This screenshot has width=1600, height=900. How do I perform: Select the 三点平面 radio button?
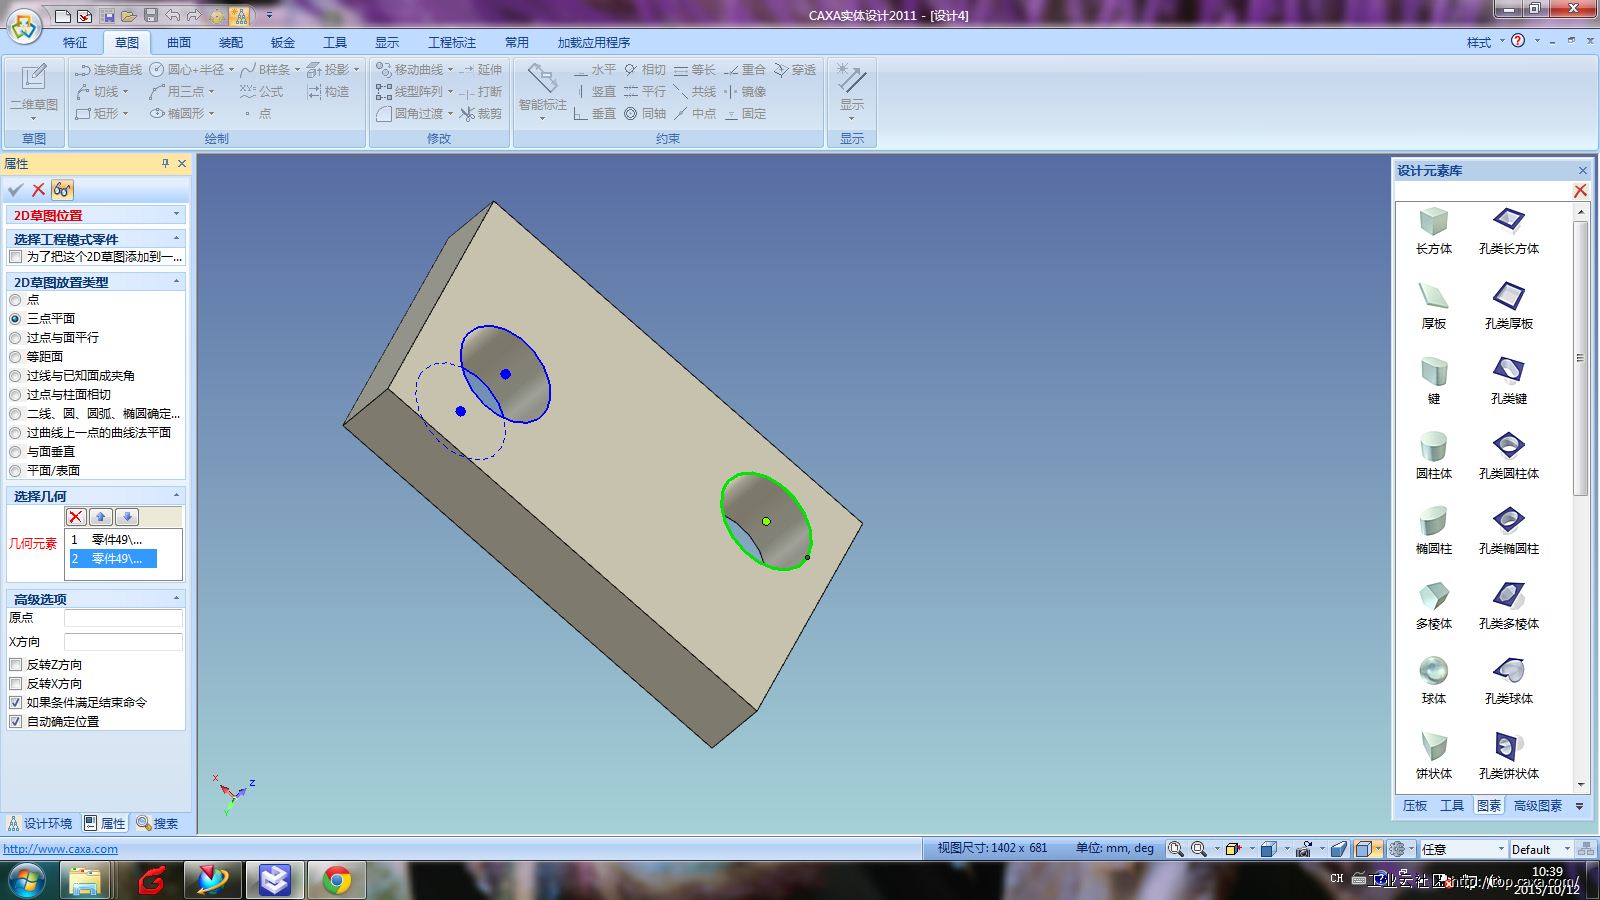[15, 319]
